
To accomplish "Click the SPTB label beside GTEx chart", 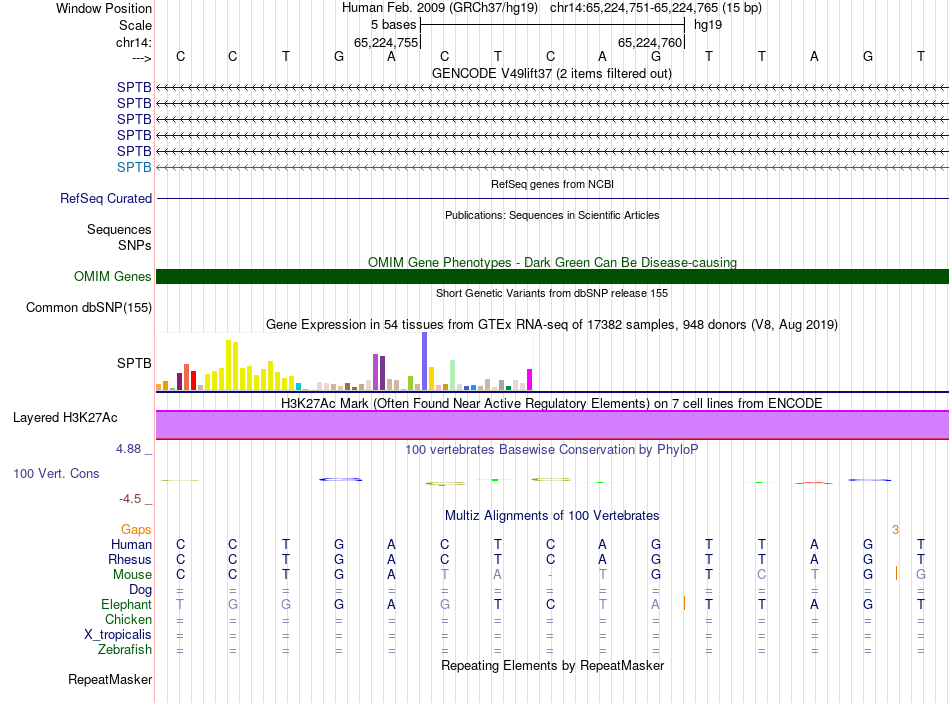I will tap(134, 363).
